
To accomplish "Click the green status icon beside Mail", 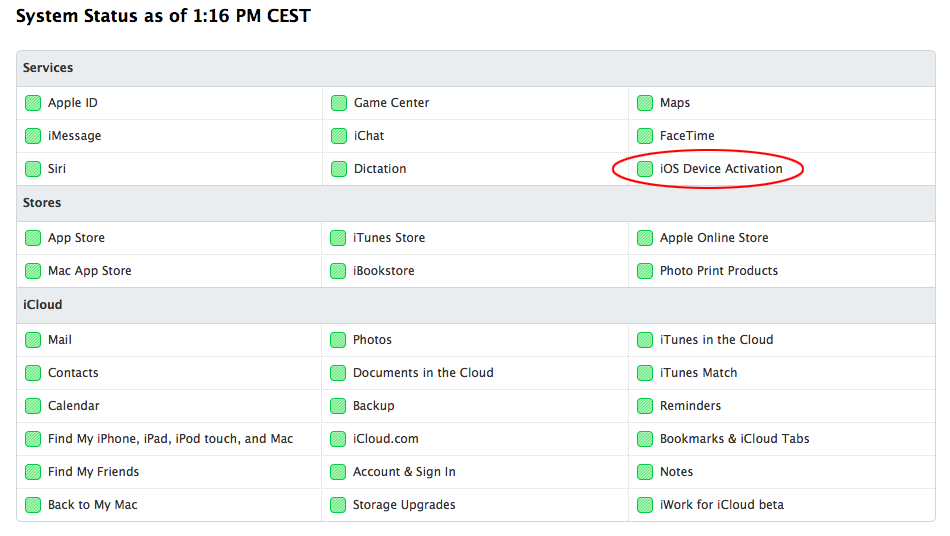I will 33,340.
